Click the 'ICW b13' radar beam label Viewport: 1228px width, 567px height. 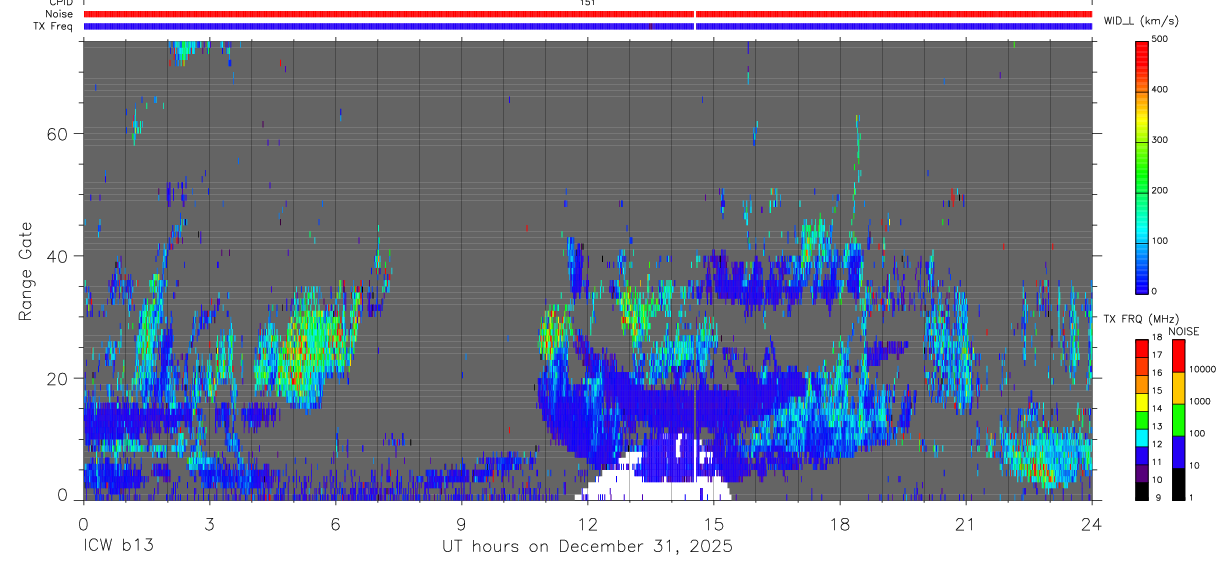coord(118,547)
